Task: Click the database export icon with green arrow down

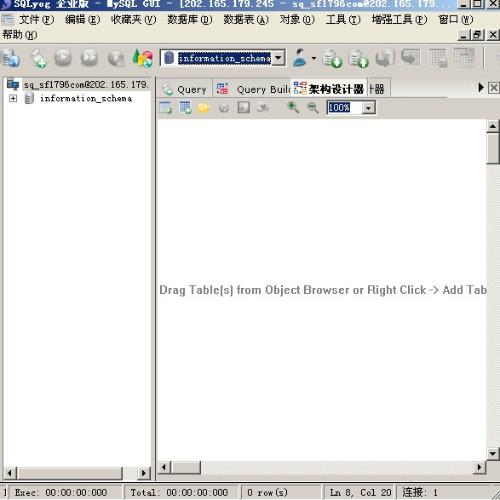Action: pyautogui.click(x=332, y=59)
